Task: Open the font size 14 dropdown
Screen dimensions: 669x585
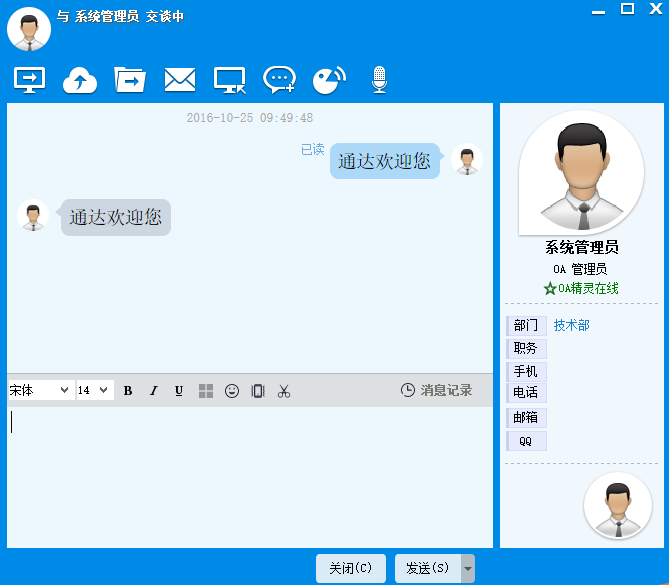Action: (94, 391)
